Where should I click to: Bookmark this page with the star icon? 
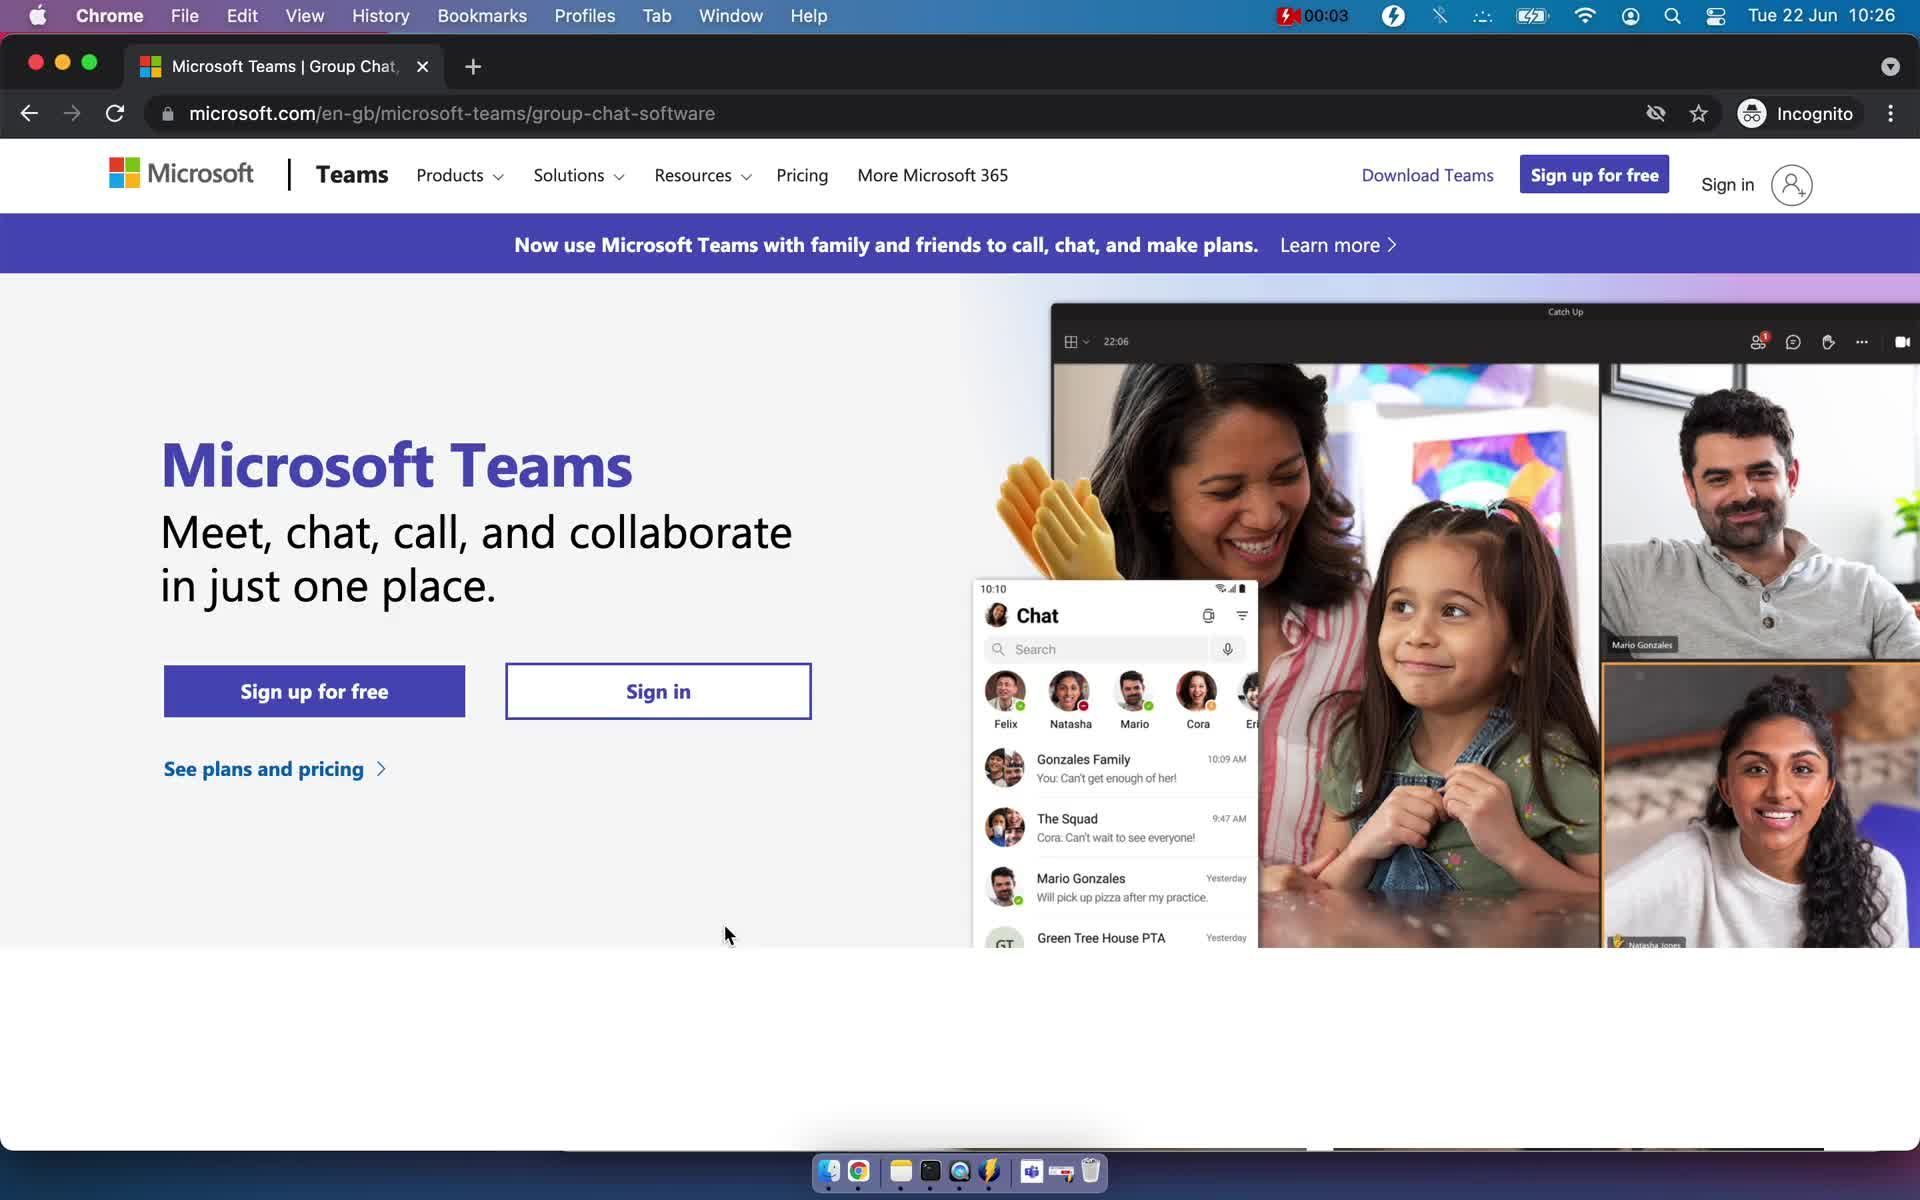coord(1698,114)
